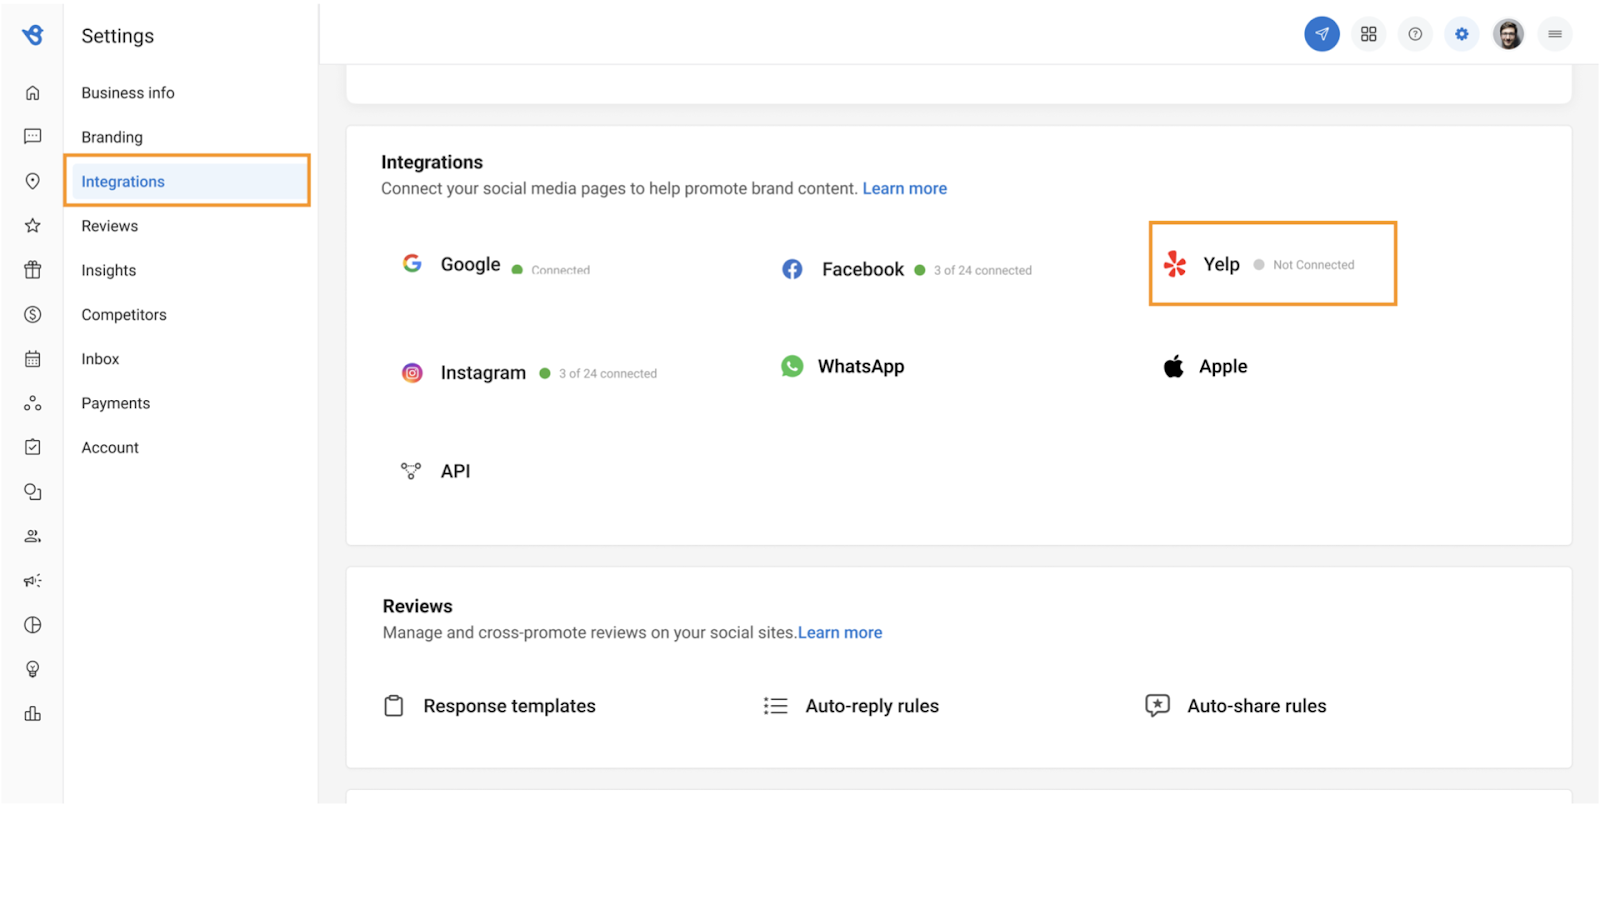The image size is (1600, 900).
Task: Click Learn more link under Reviews
Action: [840, 632]
